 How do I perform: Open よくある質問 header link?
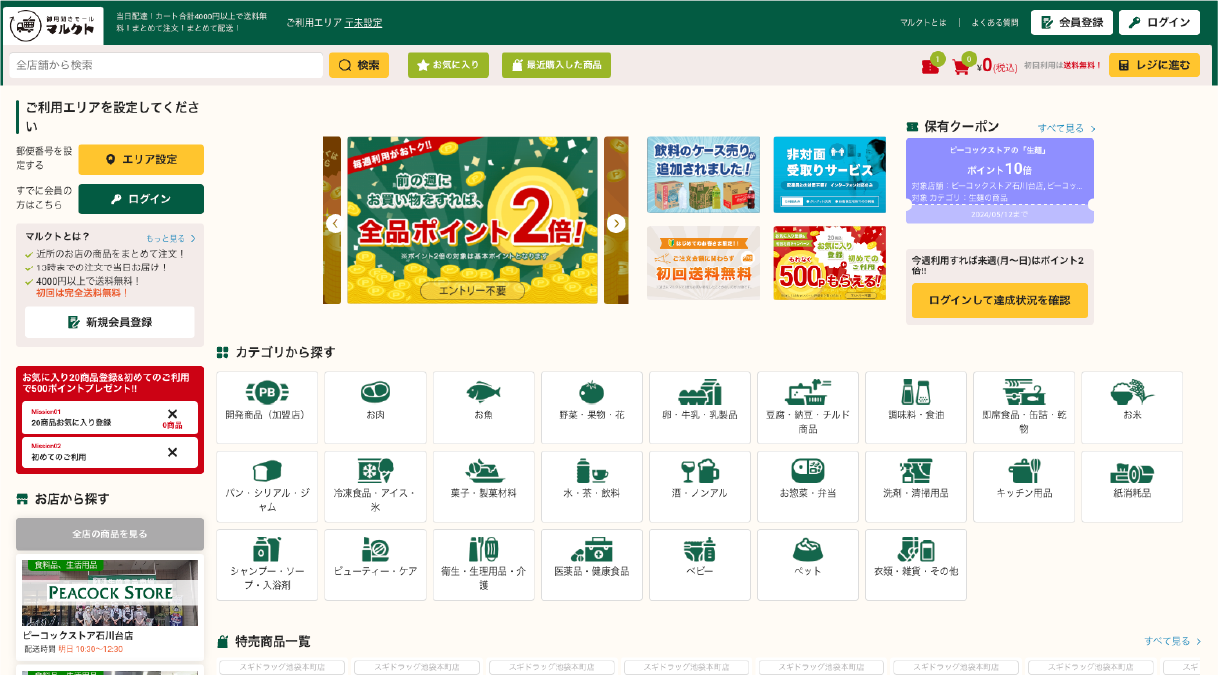tap(995, 22)
